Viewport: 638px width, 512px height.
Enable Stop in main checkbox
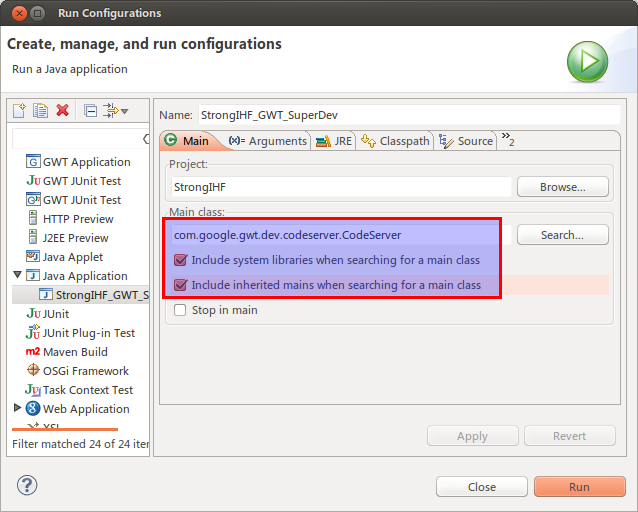[x=180, y=310]
